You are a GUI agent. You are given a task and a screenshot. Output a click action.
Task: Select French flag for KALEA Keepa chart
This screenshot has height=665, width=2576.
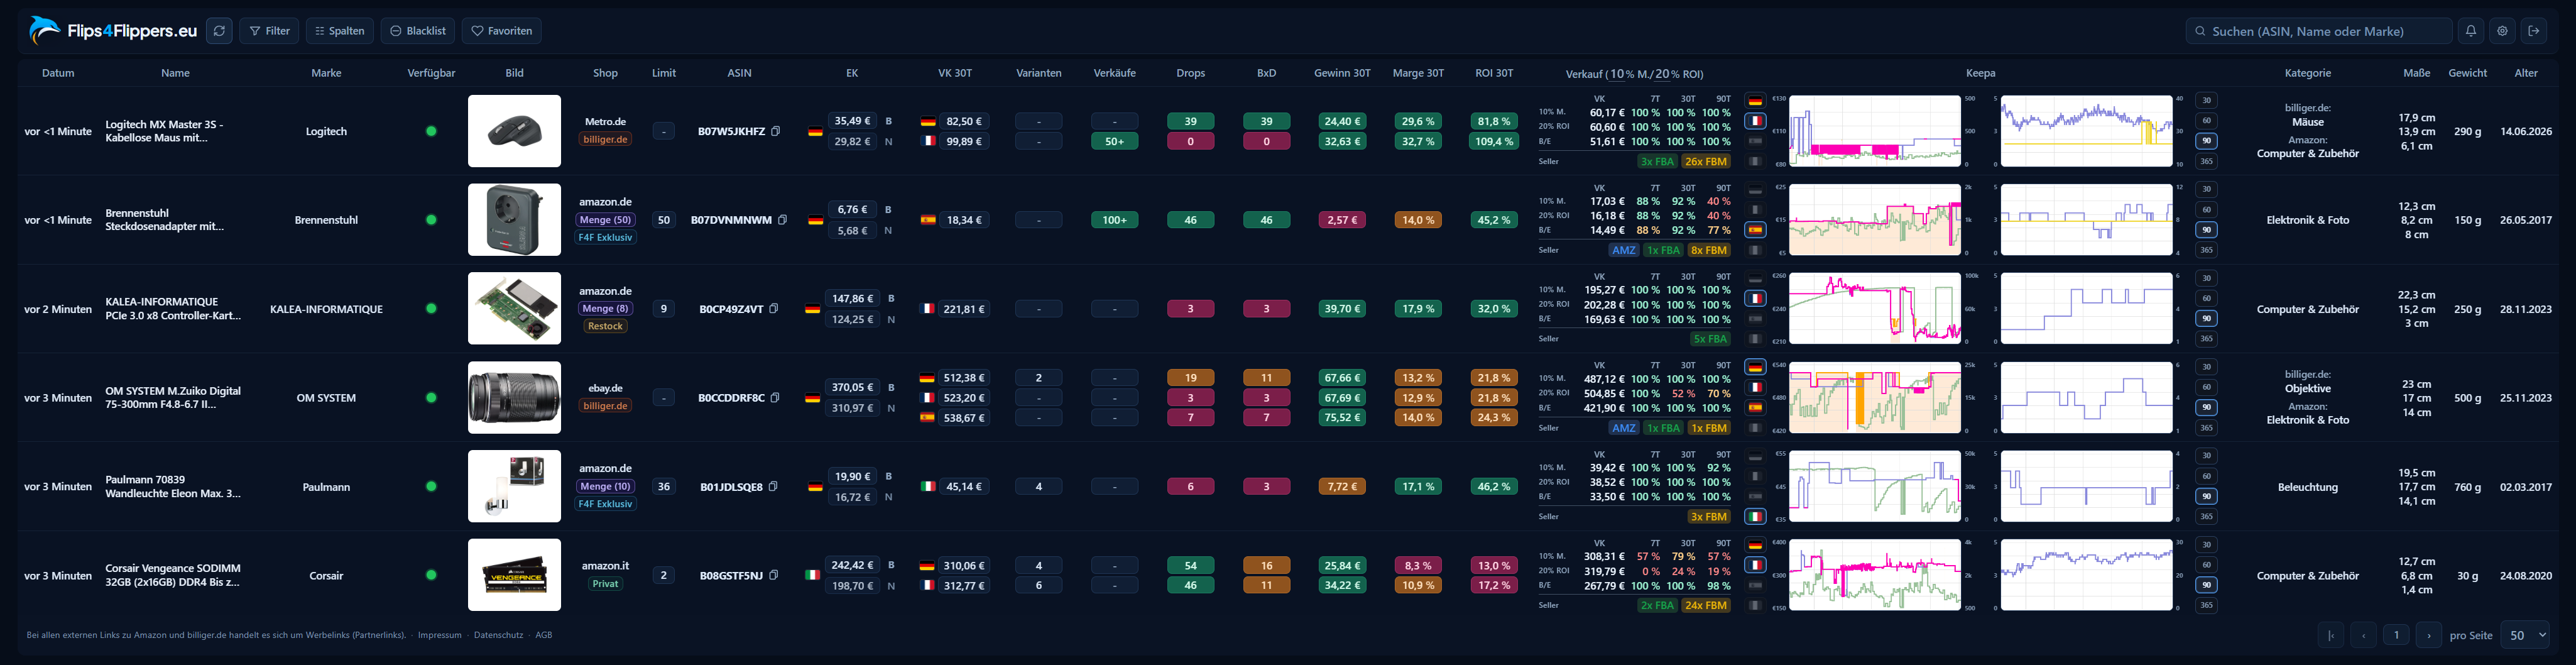pyautogui.click(x=1755, y=298)
